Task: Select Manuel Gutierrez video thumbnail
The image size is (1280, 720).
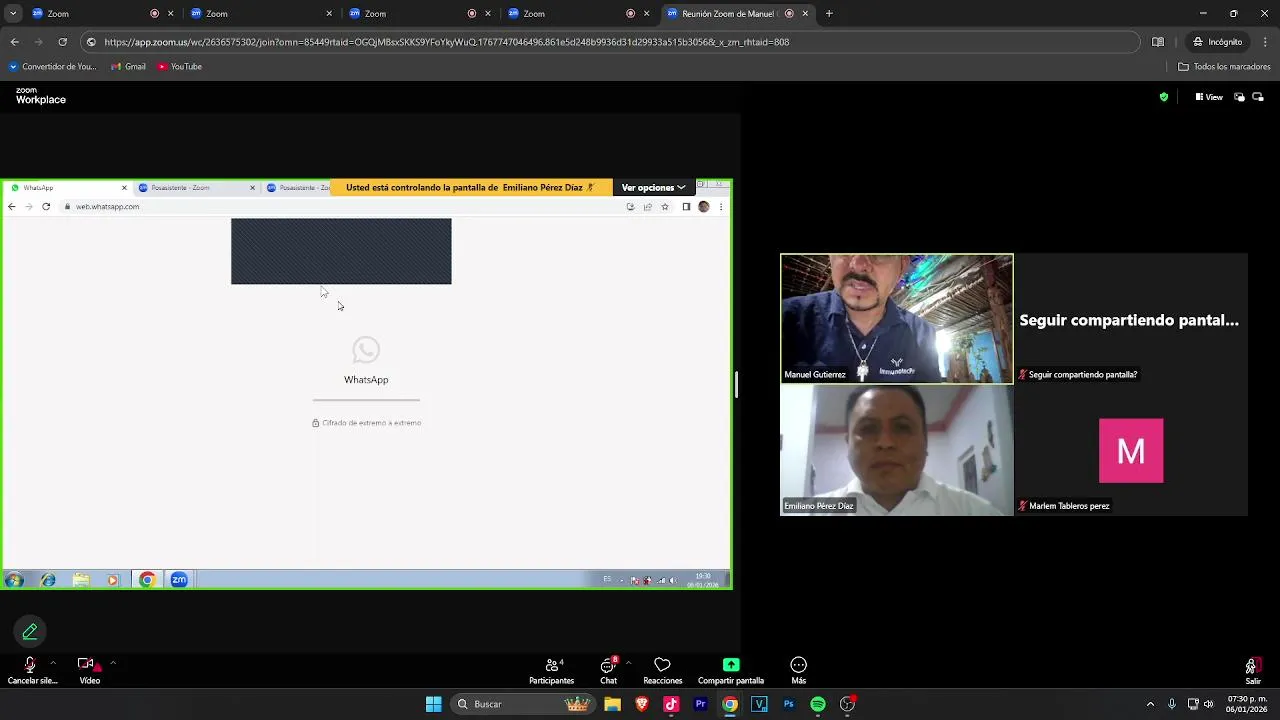Action: [x=897, y=318]
